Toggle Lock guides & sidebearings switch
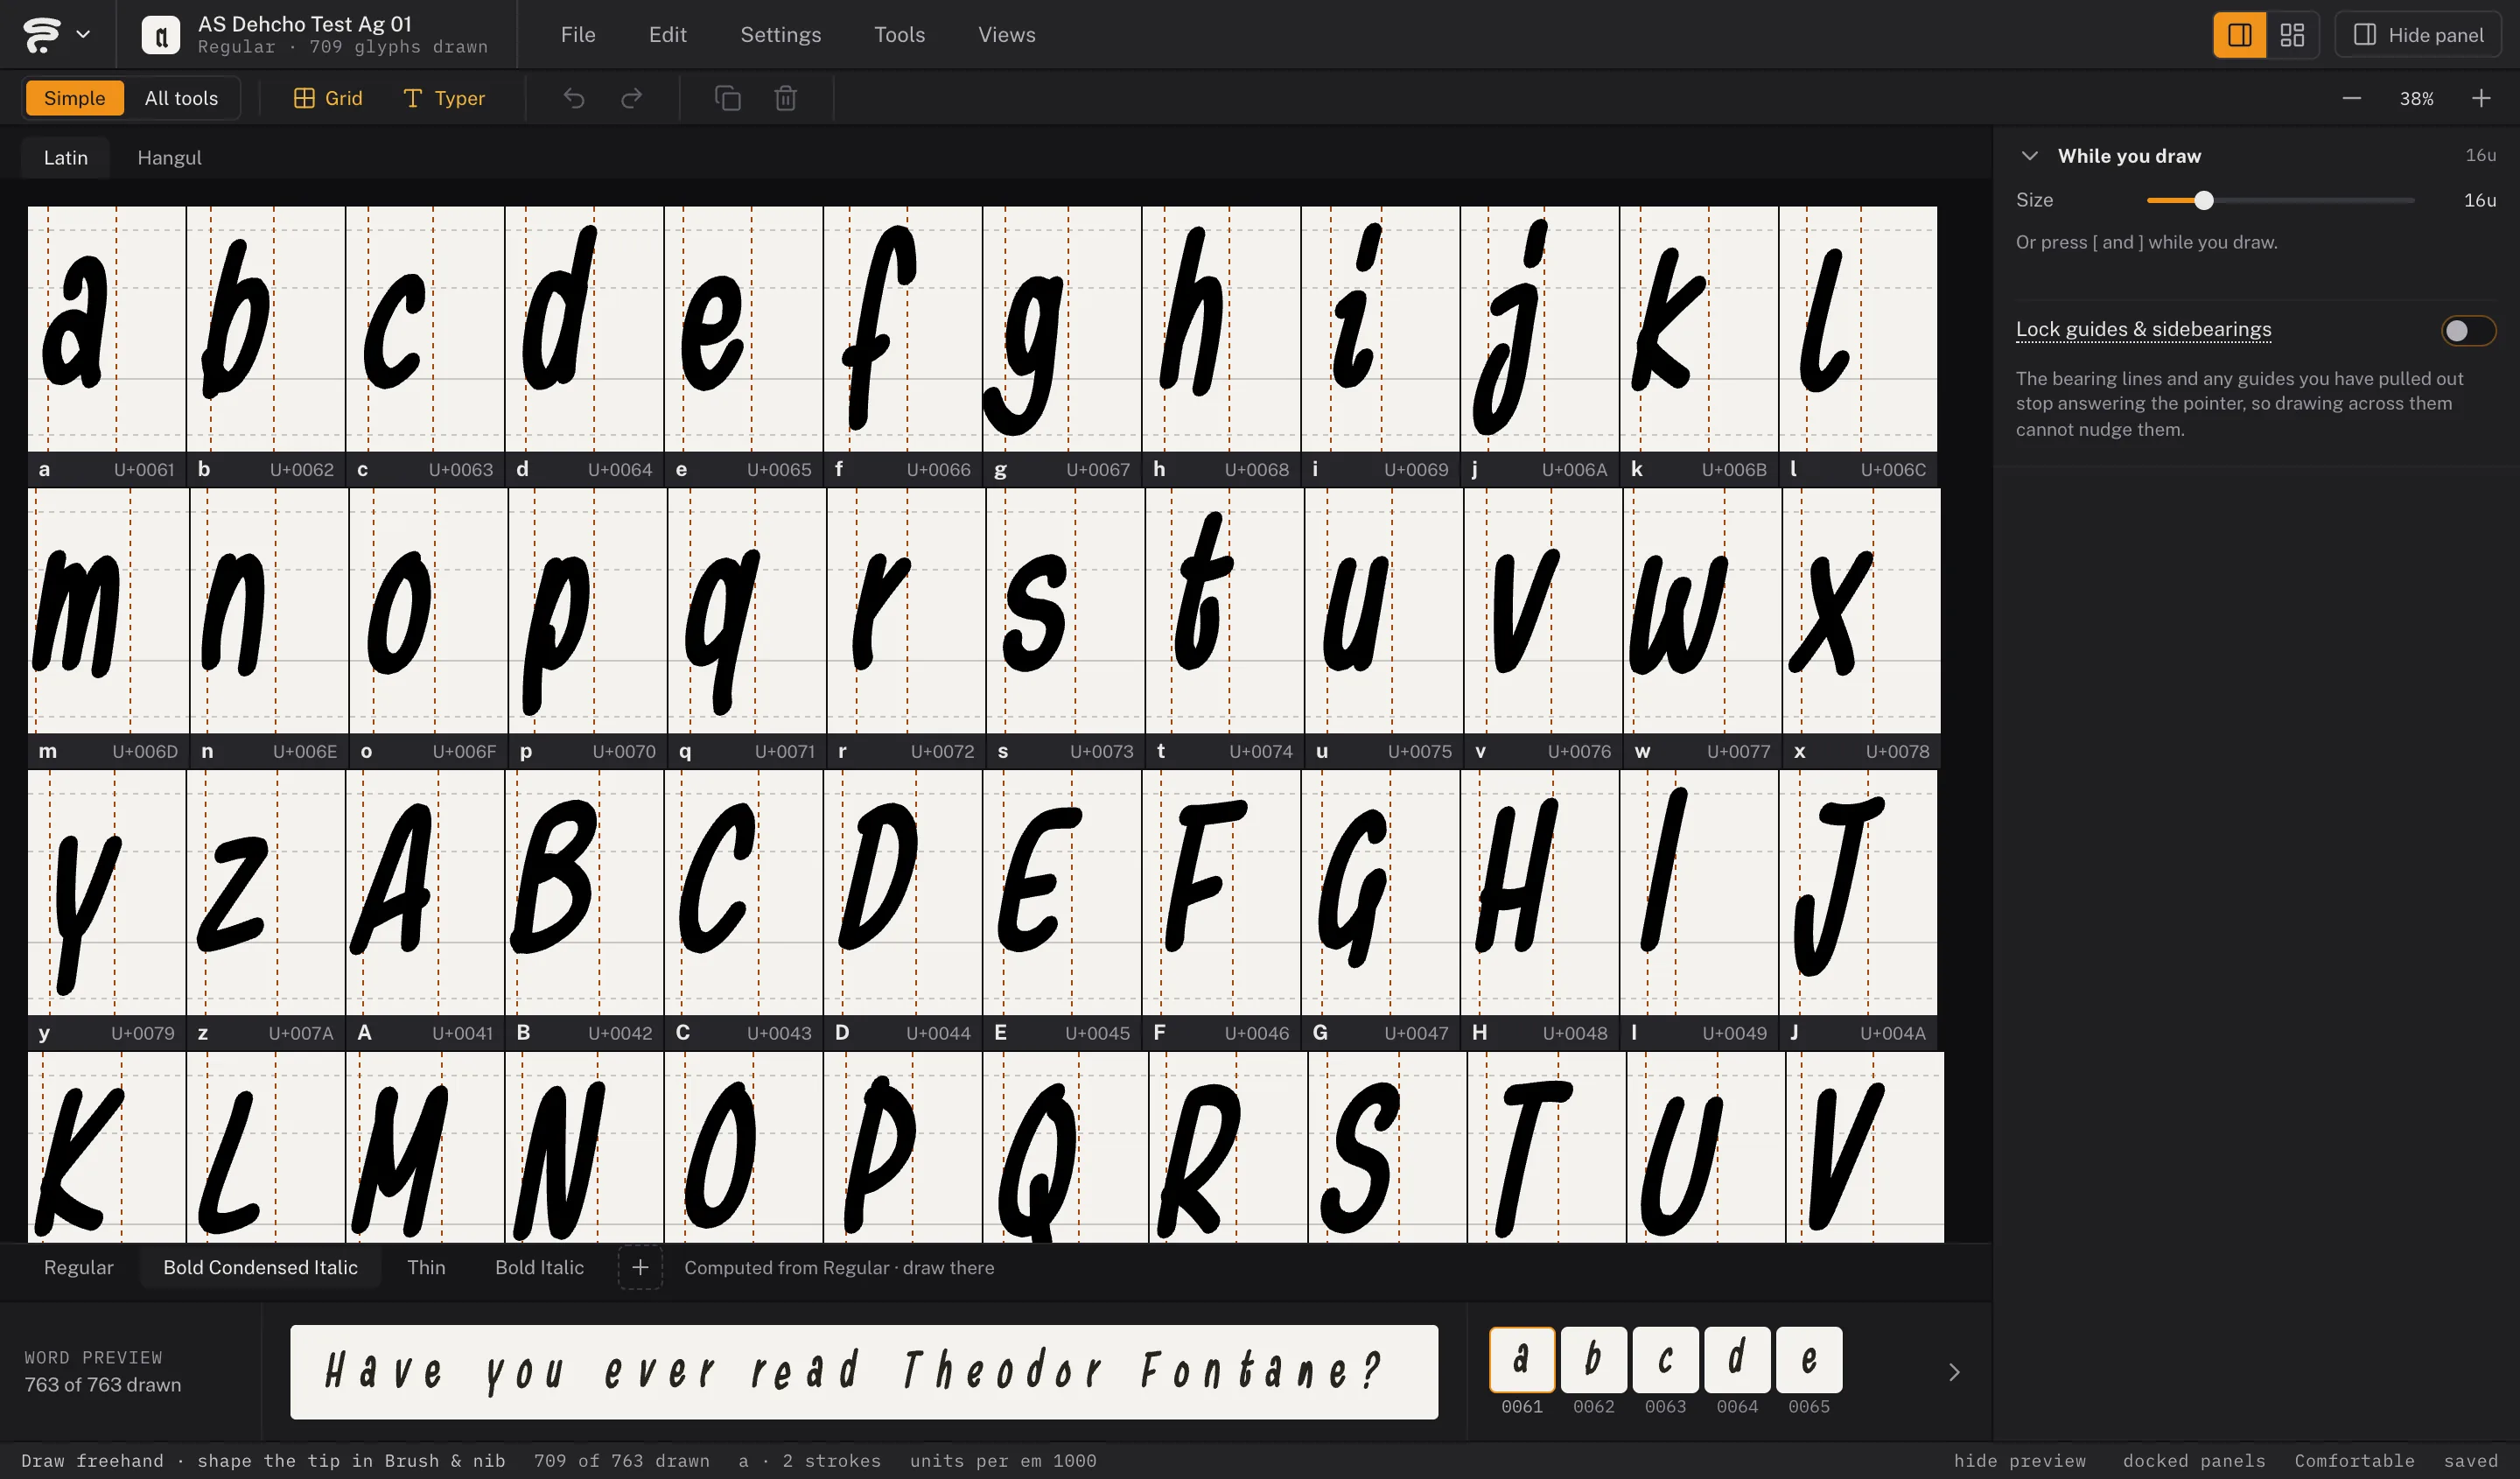This screenshot has height=1479, width=2520. (x=2468, y=330)
